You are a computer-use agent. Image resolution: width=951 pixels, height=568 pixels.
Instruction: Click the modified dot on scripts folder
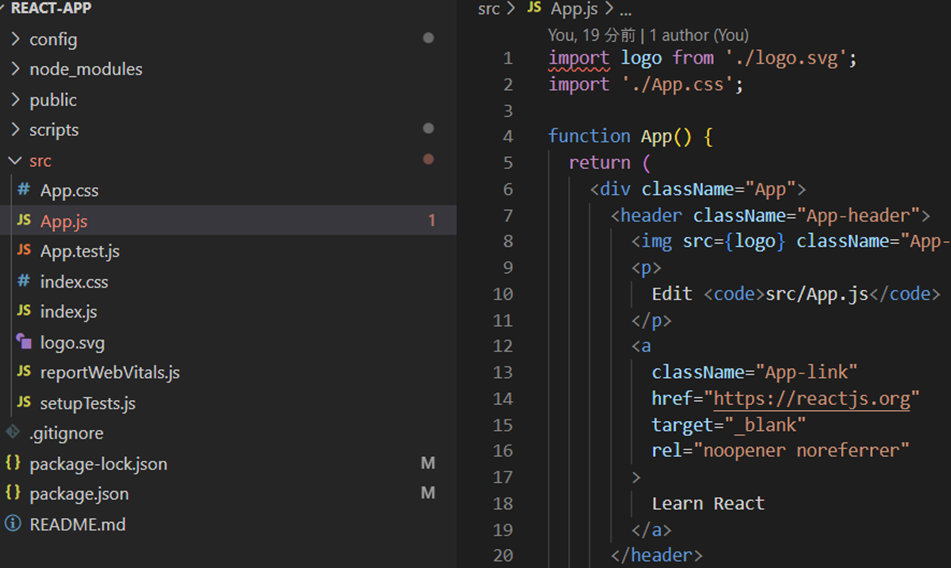point(428,128)
